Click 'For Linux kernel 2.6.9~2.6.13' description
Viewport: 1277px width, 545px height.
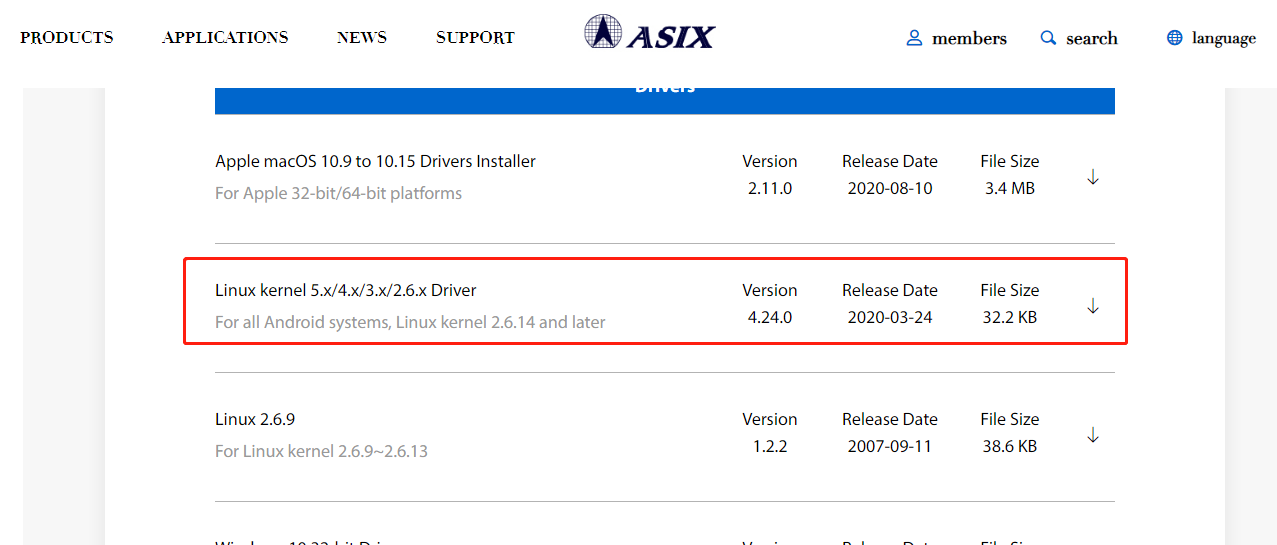tap(321, 451)
